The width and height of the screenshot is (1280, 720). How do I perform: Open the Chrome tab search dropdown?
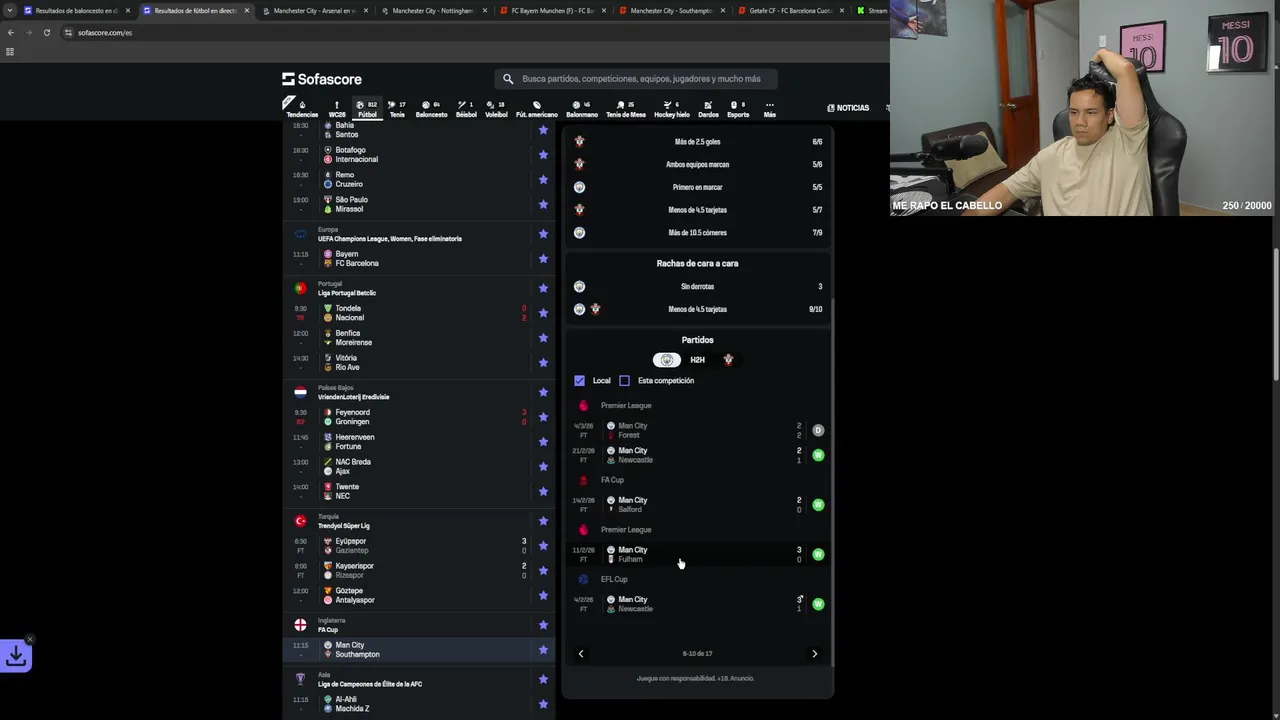pos(10,11)
